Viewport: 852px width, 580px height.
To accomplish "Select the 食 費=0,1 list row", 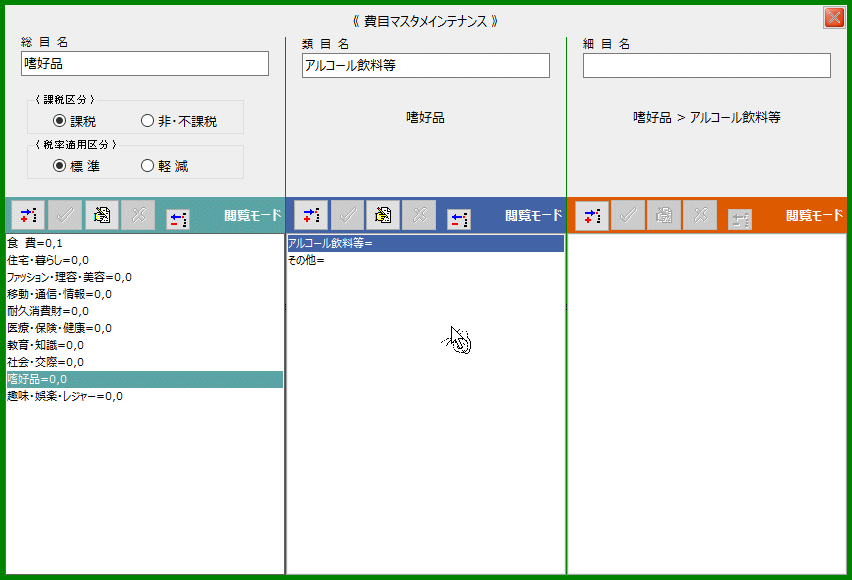I will (145, 243).
